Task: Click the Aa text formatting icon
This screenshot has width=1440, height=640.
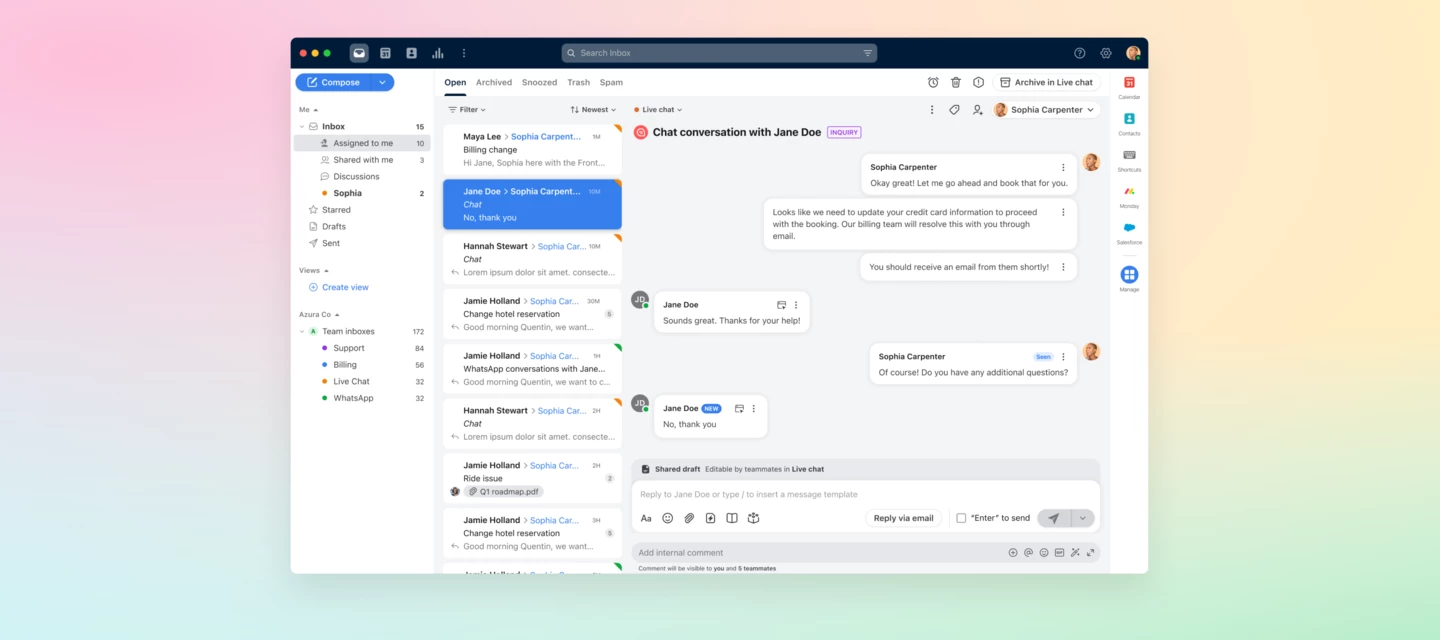Action: [646, 518]
